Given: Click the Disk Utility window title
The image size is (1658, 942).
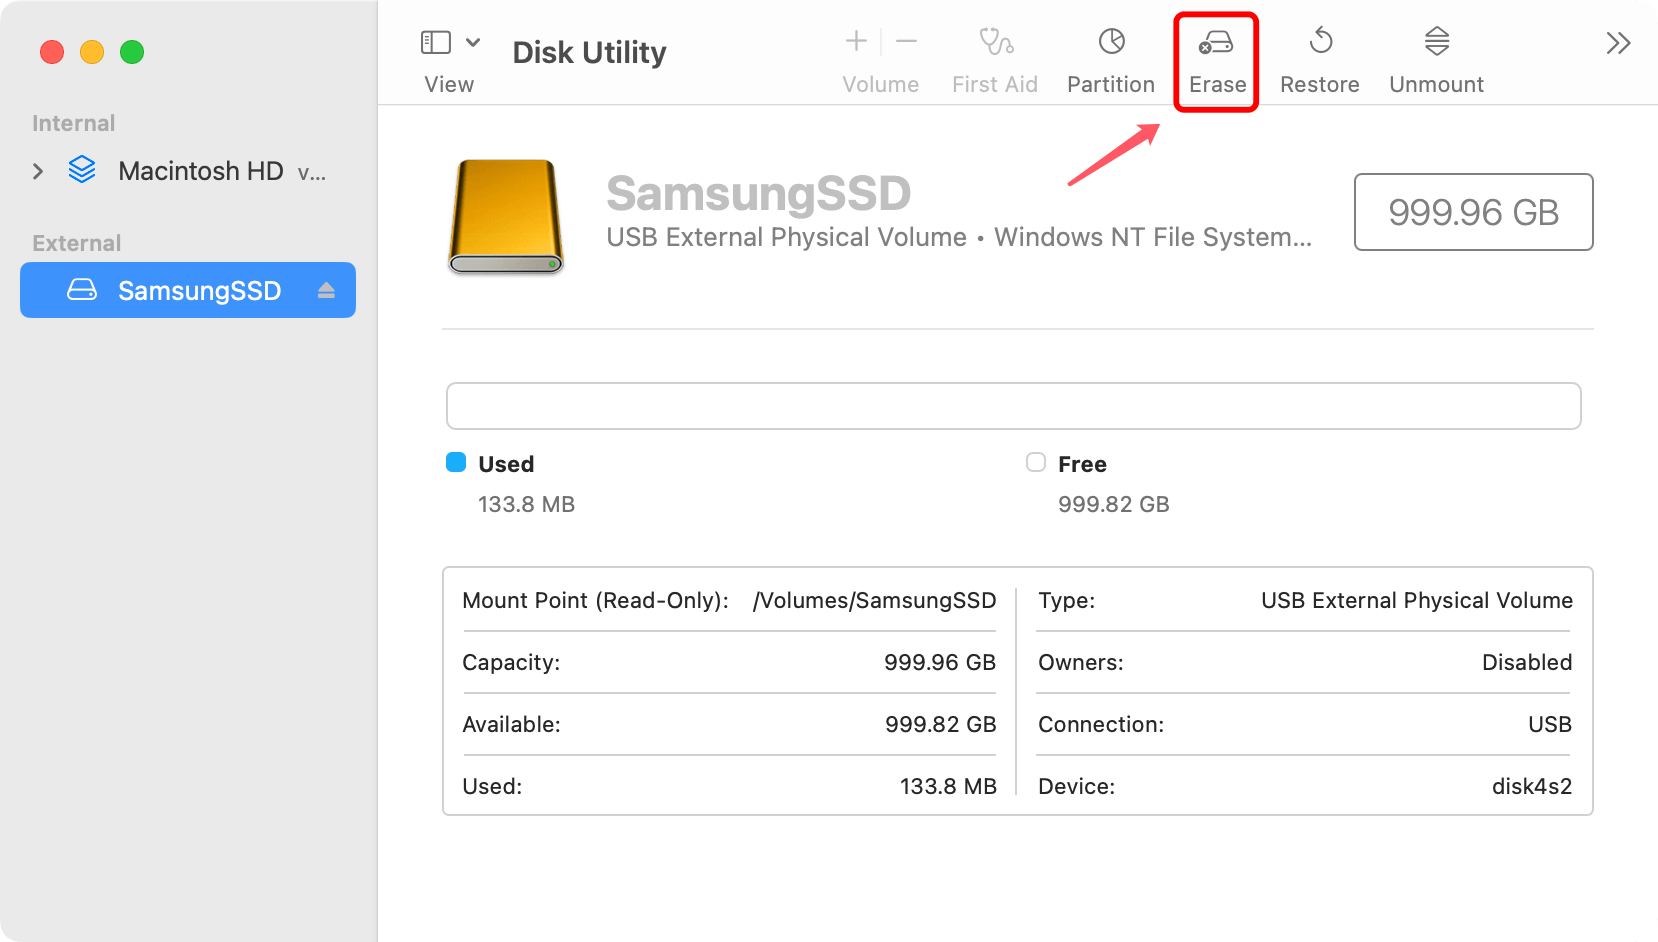Looking at the screenshot, I should (x=589, y=52).
